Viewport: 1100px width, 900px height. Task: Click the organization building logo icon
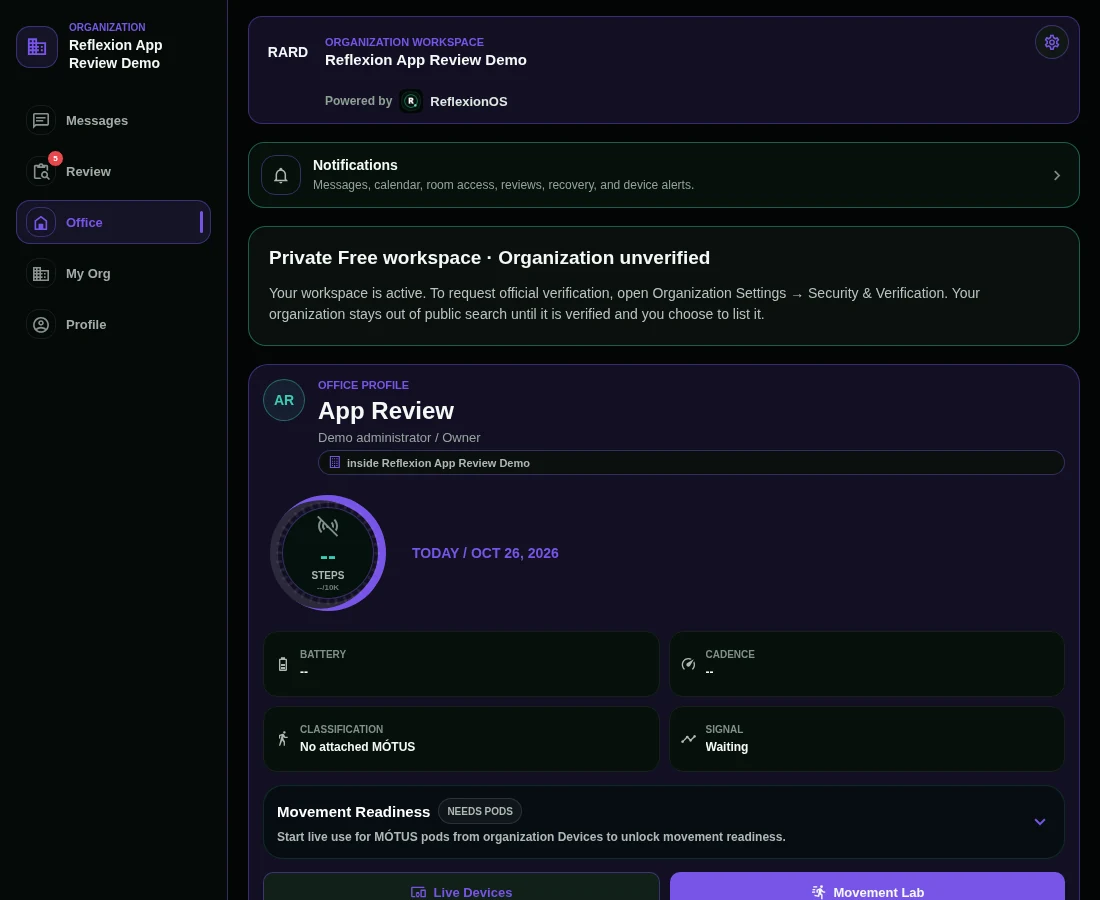pos(37,46)
